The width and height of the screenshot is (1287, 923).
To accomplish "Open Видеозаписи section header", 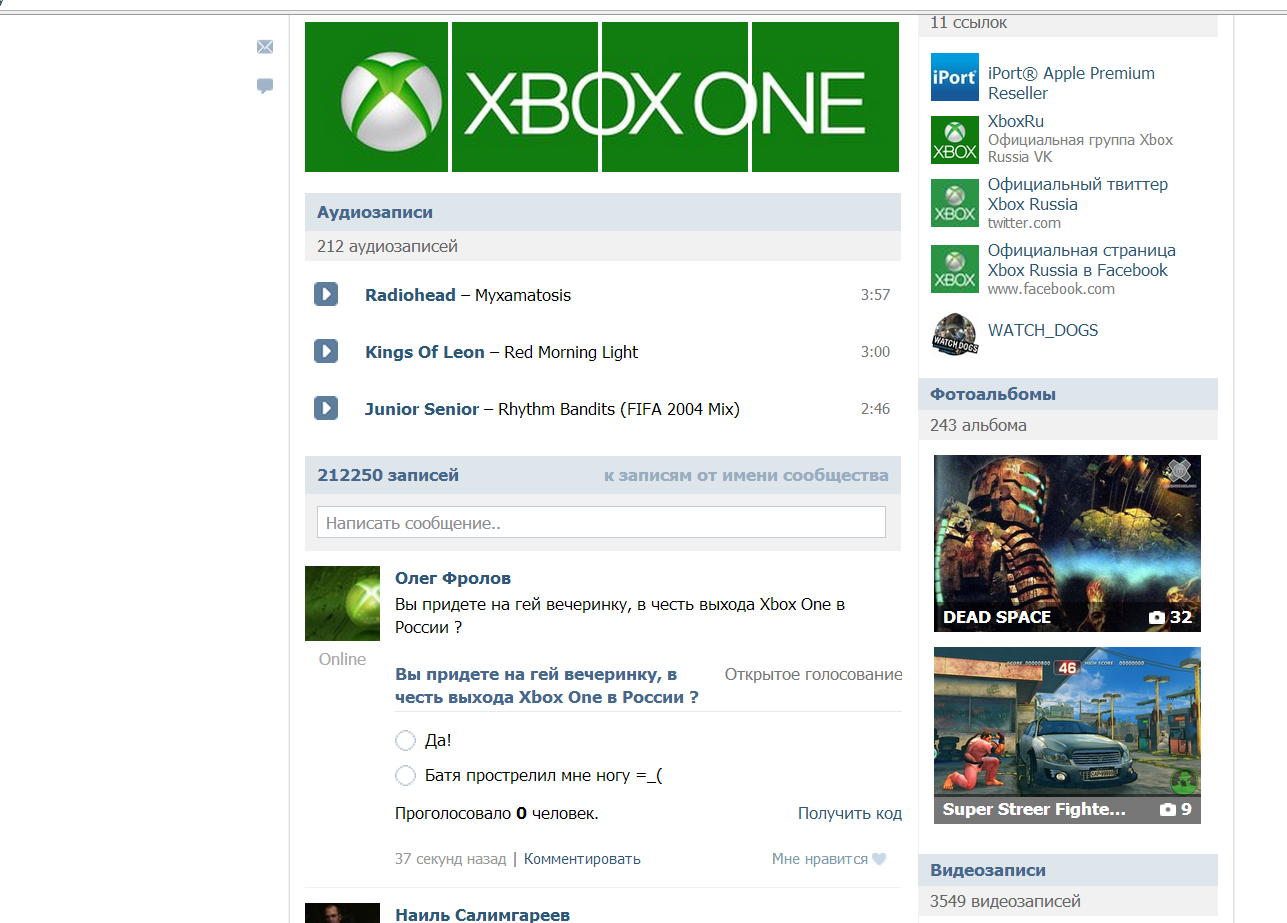I will pyautogui.click(x=1068, y=870).
